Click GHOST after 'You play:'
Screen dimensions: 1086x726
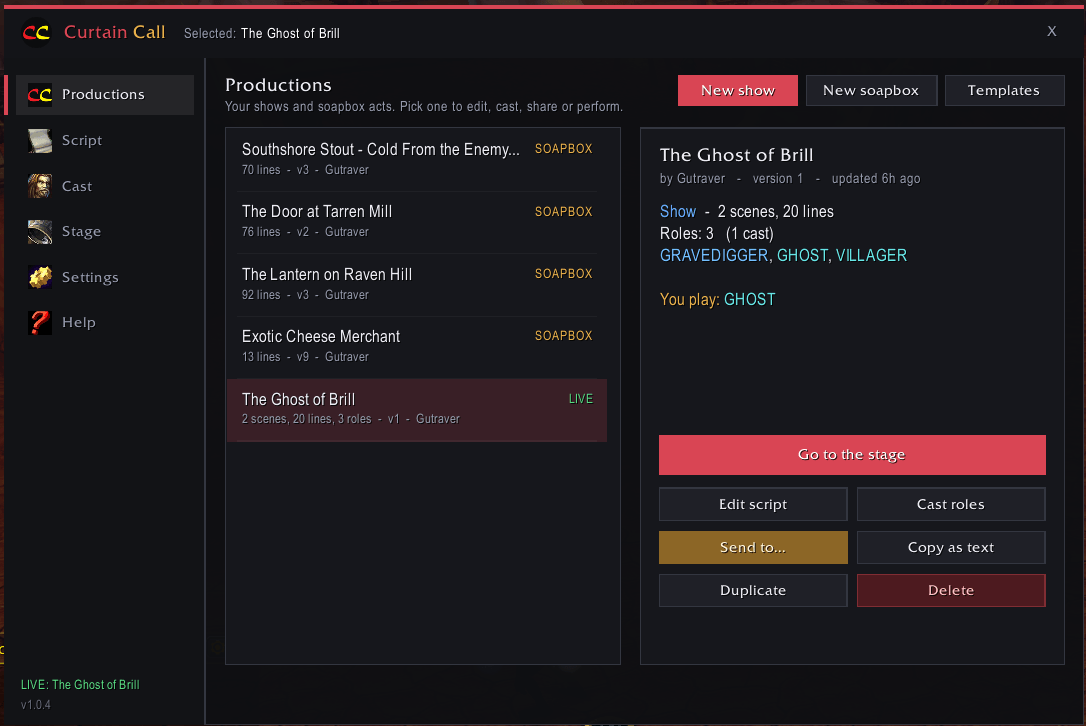tap(749, 300)
